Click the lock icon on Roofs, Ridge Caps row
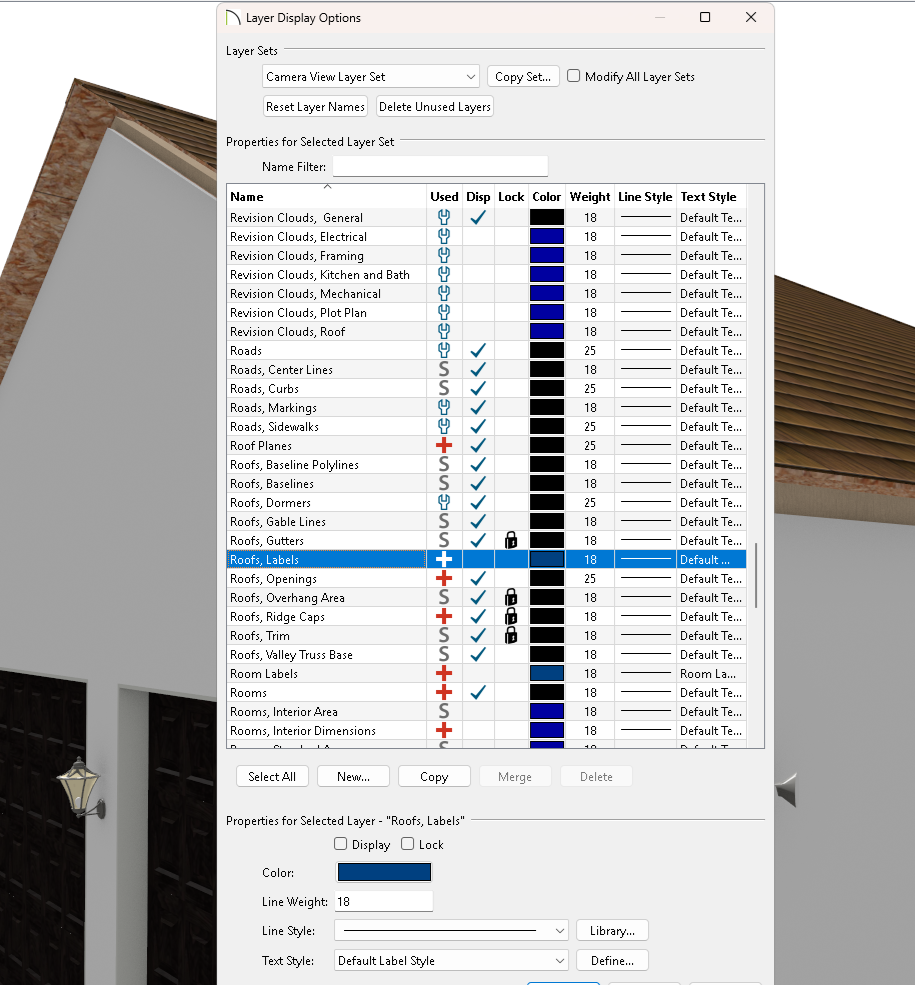Screen dimensions: 915x985 pyautogui.click(x=511, y=617)
